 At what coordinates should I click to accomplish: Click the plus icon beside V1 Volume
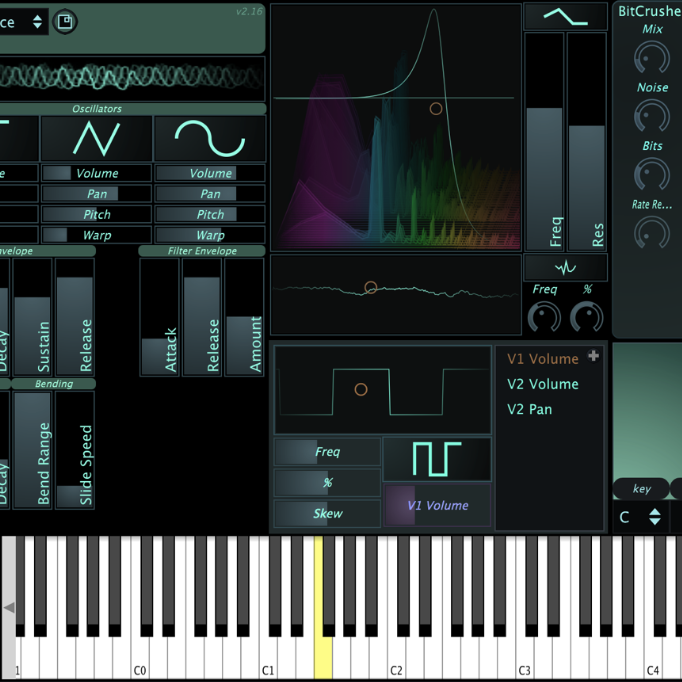point(593,356)
